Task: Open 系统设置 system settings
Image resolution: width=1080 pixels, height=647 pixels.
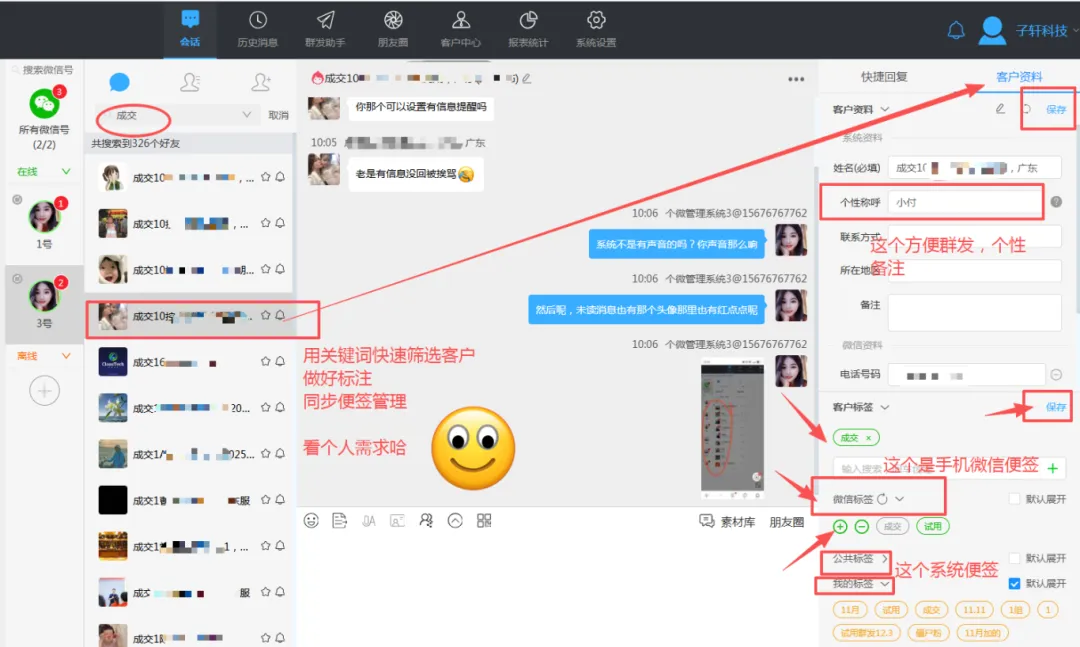Action: coord(596,30)
